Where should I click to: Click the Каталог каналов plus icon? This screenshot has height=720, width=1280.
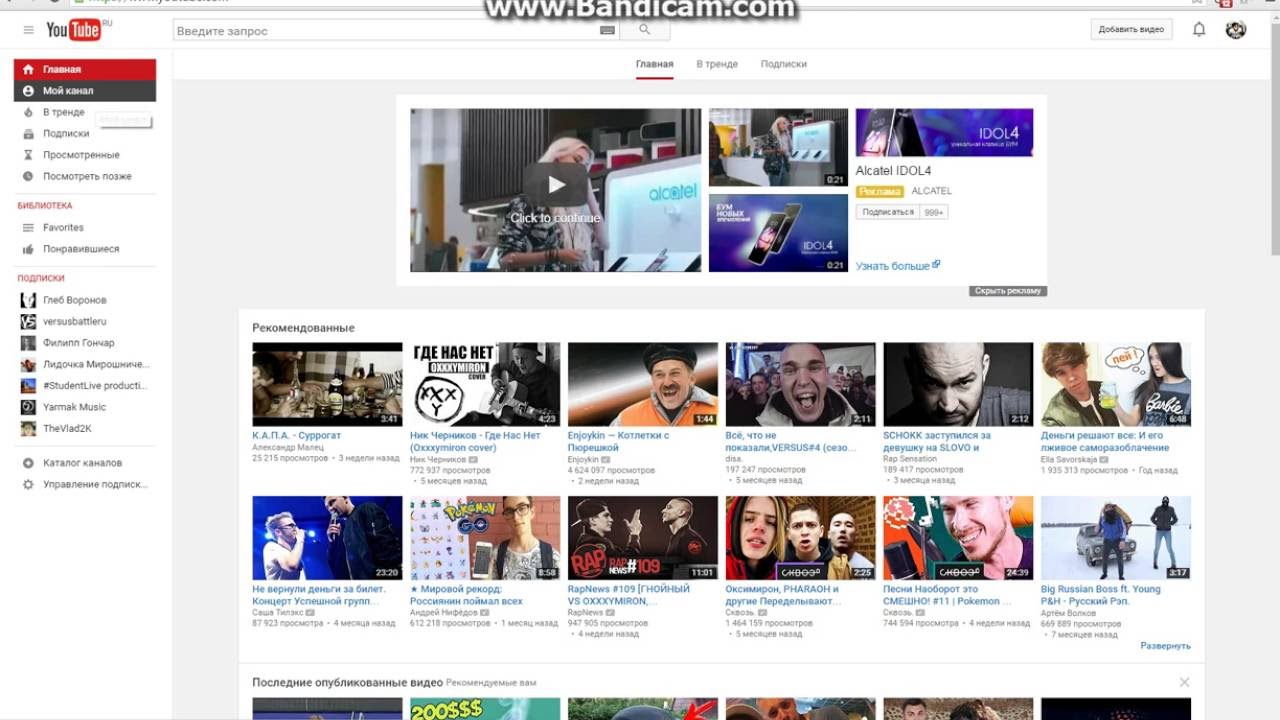pyautogui.click(x=28, y=463)
